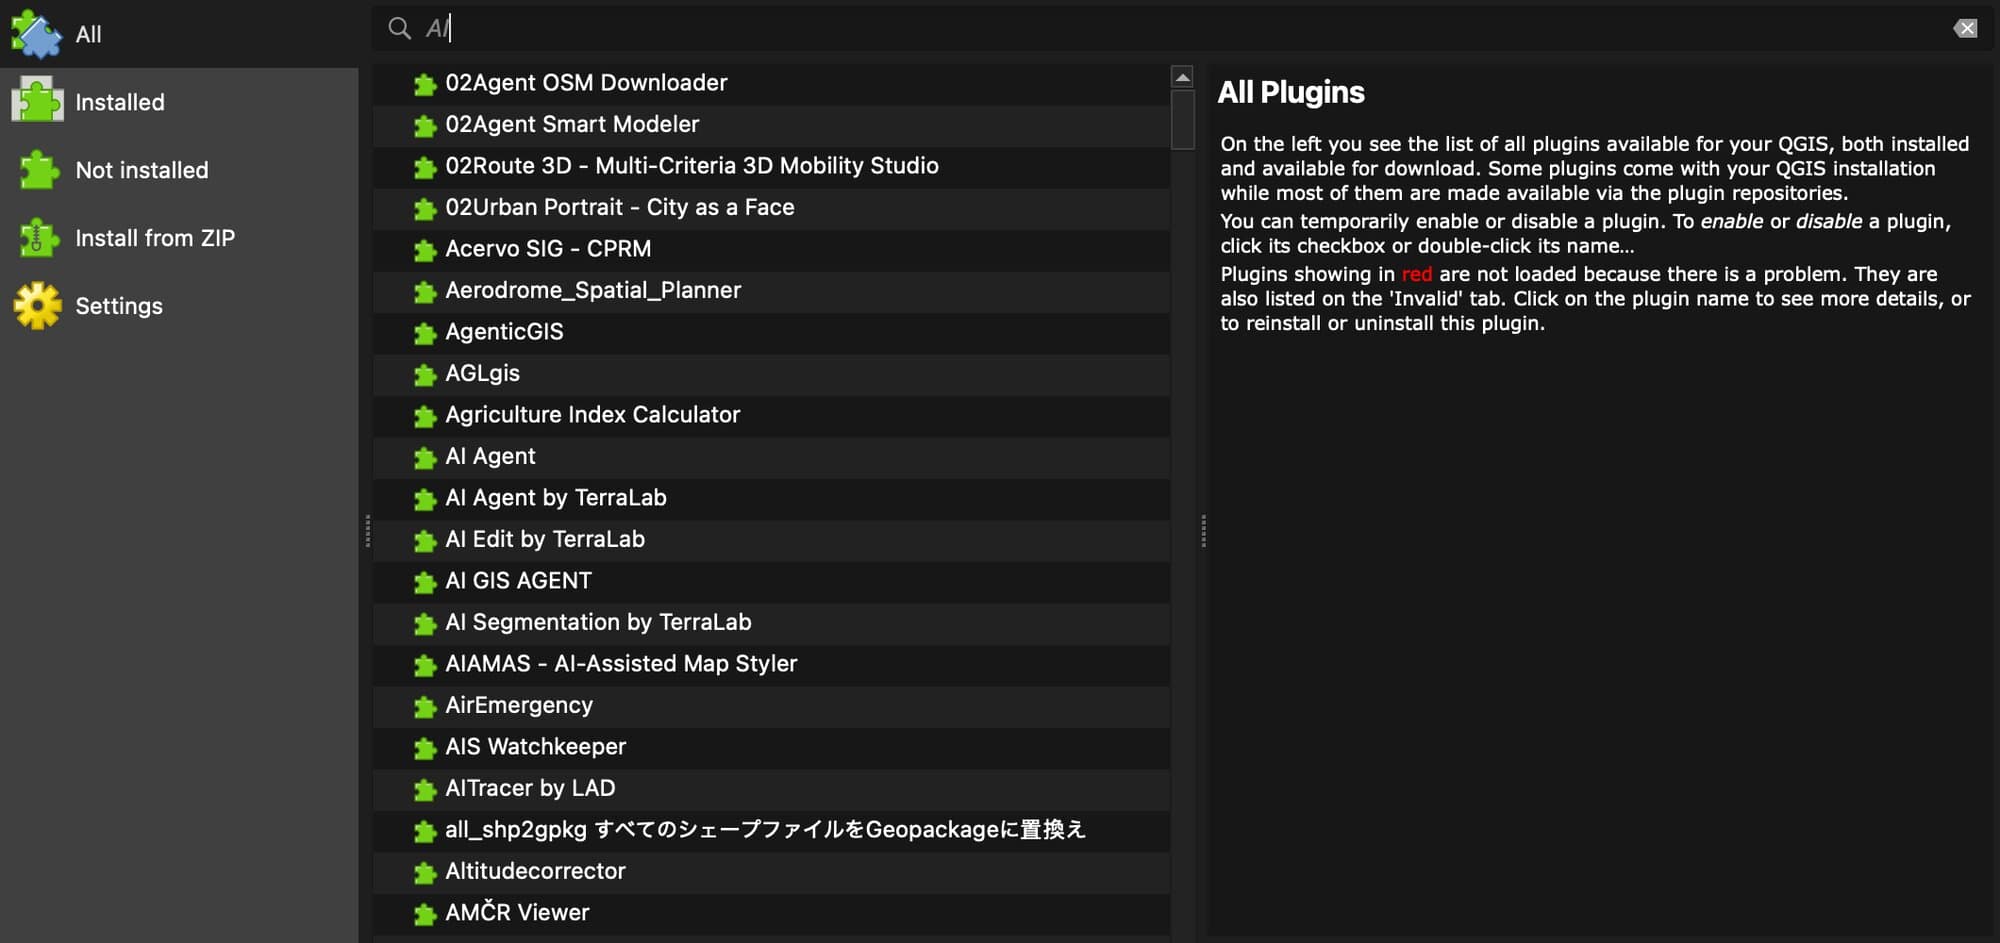The image size is (2000, 943).
Task: Click the plugin list scrollbar thumb
Action: 1182,119
